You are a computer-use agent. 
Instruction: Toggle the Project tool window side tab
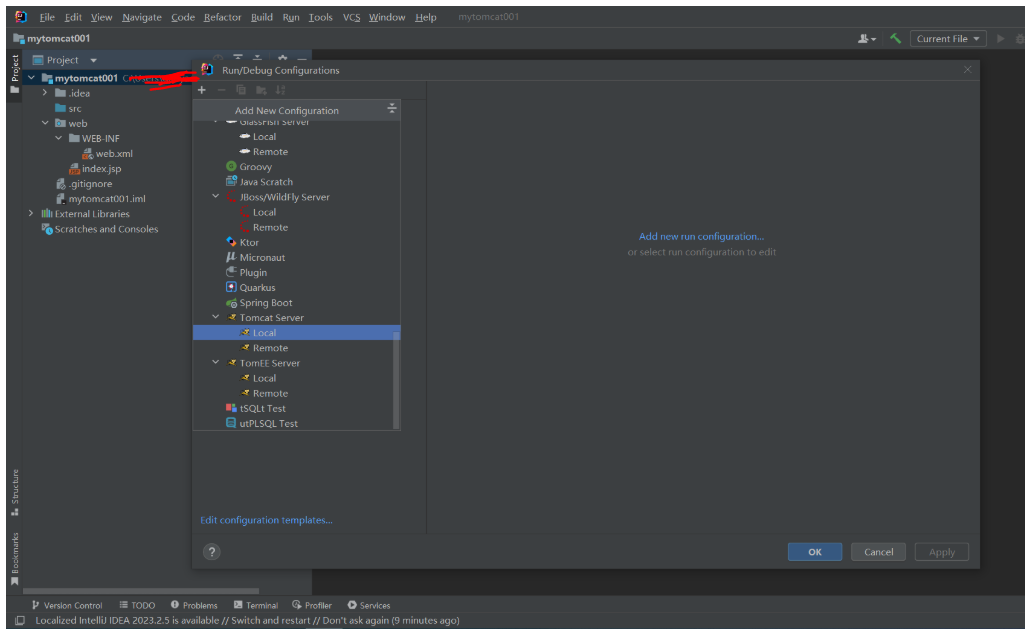coord(15,74)
